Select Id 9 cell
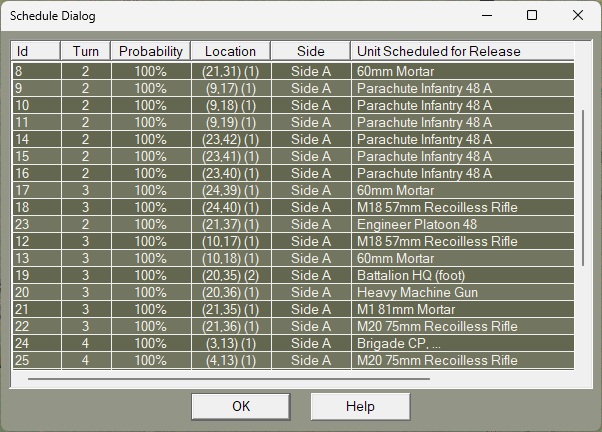Viewport: 602px width, 432px height. coord(37,88)
